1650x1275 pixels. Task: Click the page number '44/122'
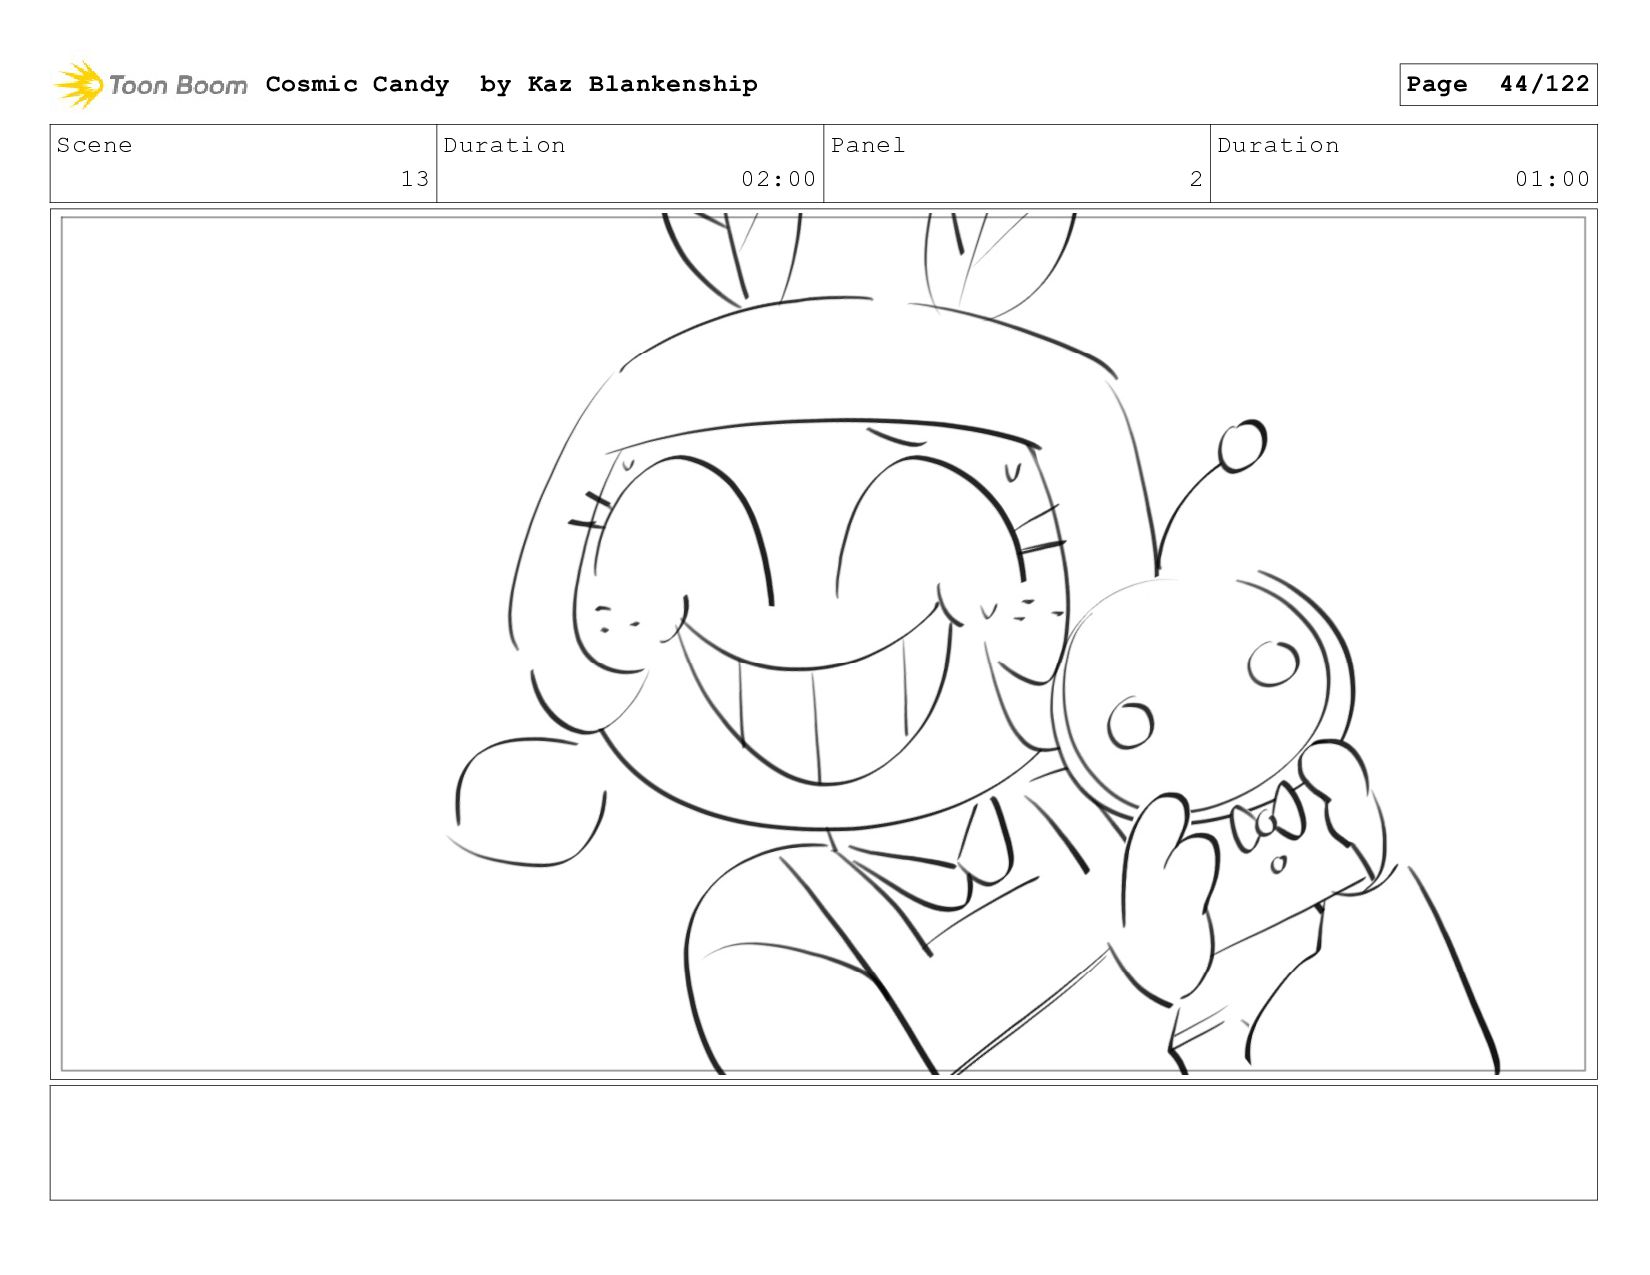1544,84
